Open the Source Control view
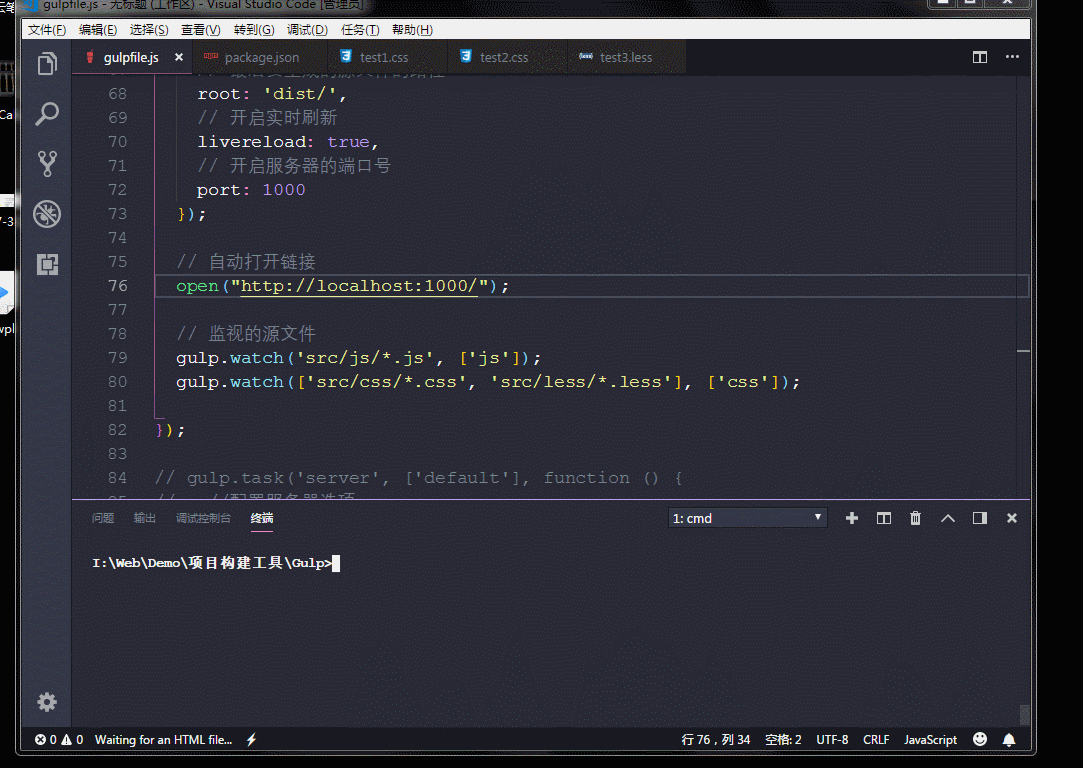 (x=47, y=163)
